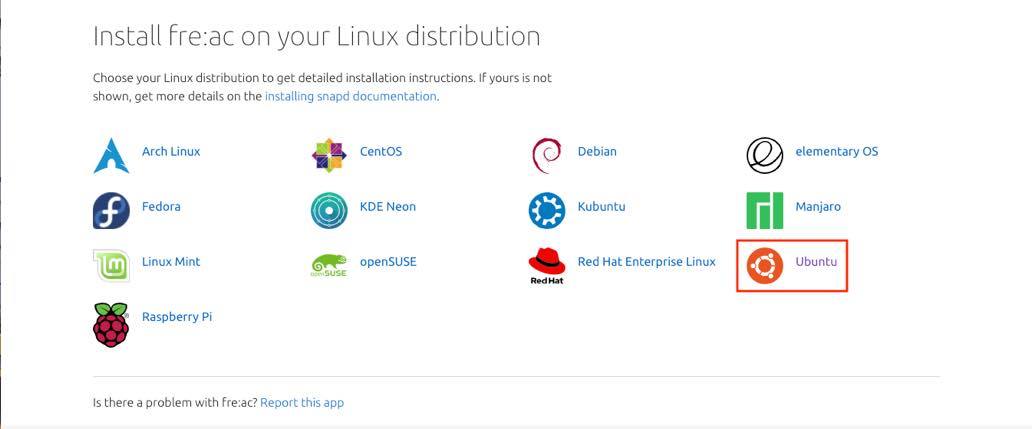This screenshot has width=1032, height=429.
Task: Open the installing snapd documentation link
Action: pos(350,97)
